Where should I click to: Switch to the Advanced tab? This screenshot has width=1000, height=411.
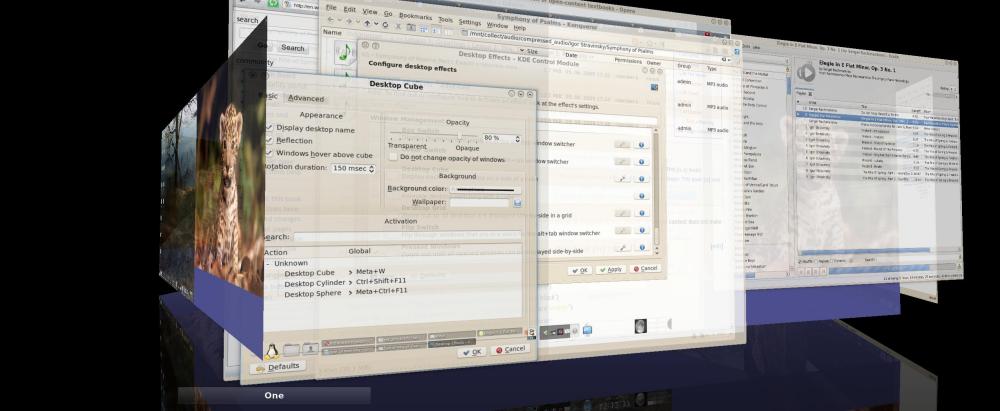[306, 98]
